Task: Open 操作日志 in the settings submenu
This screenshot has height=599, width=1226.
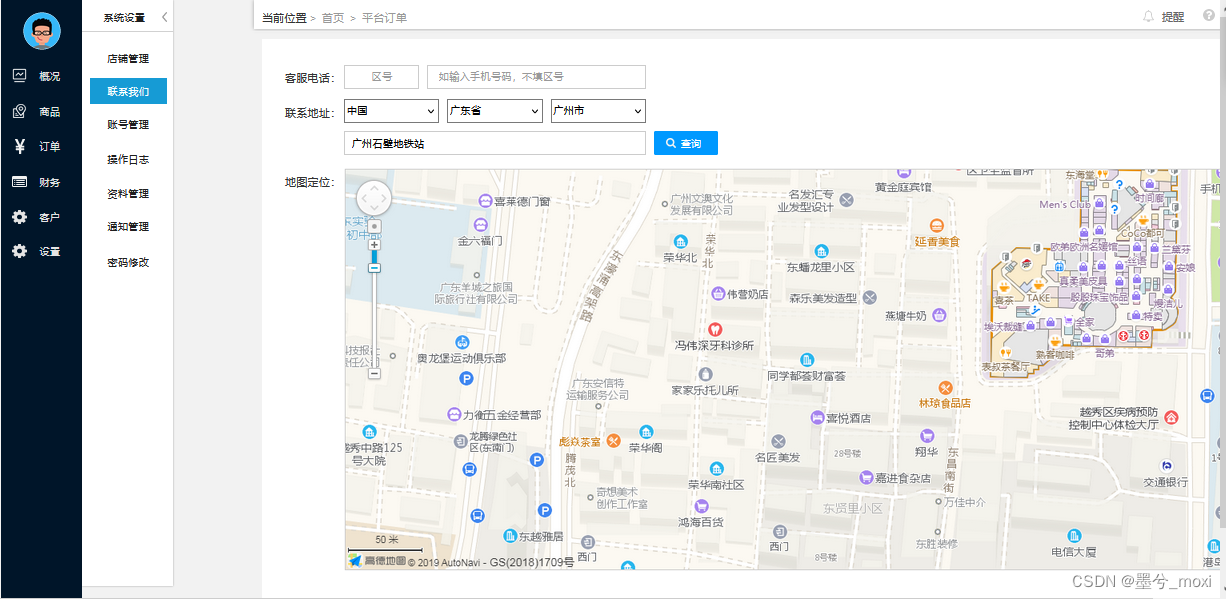Action: (x=128, y=160)
